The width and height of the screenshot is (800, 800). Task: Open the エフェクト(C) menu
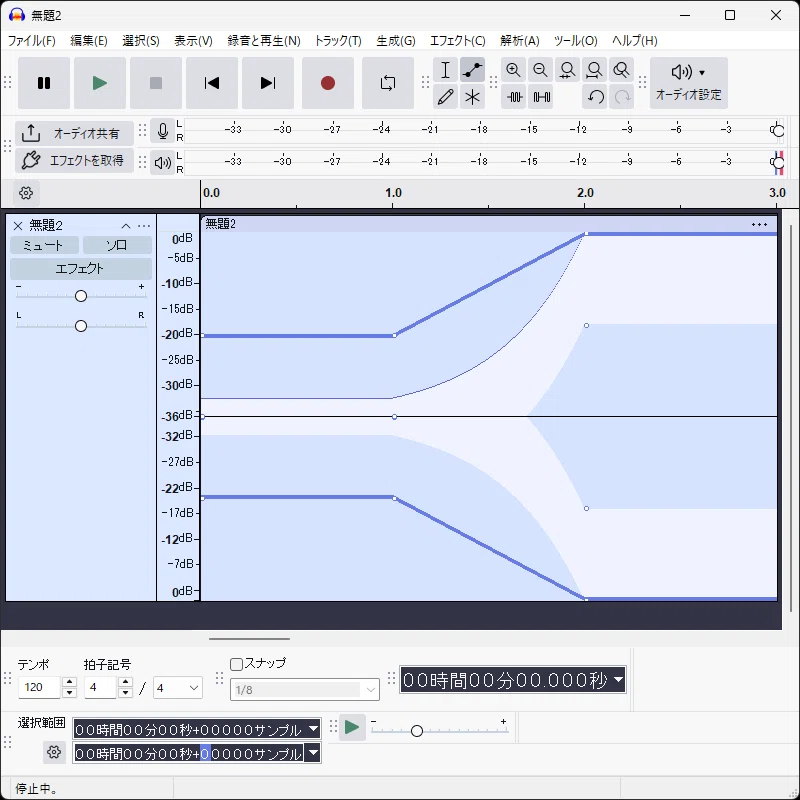click(x=458, y=41)
